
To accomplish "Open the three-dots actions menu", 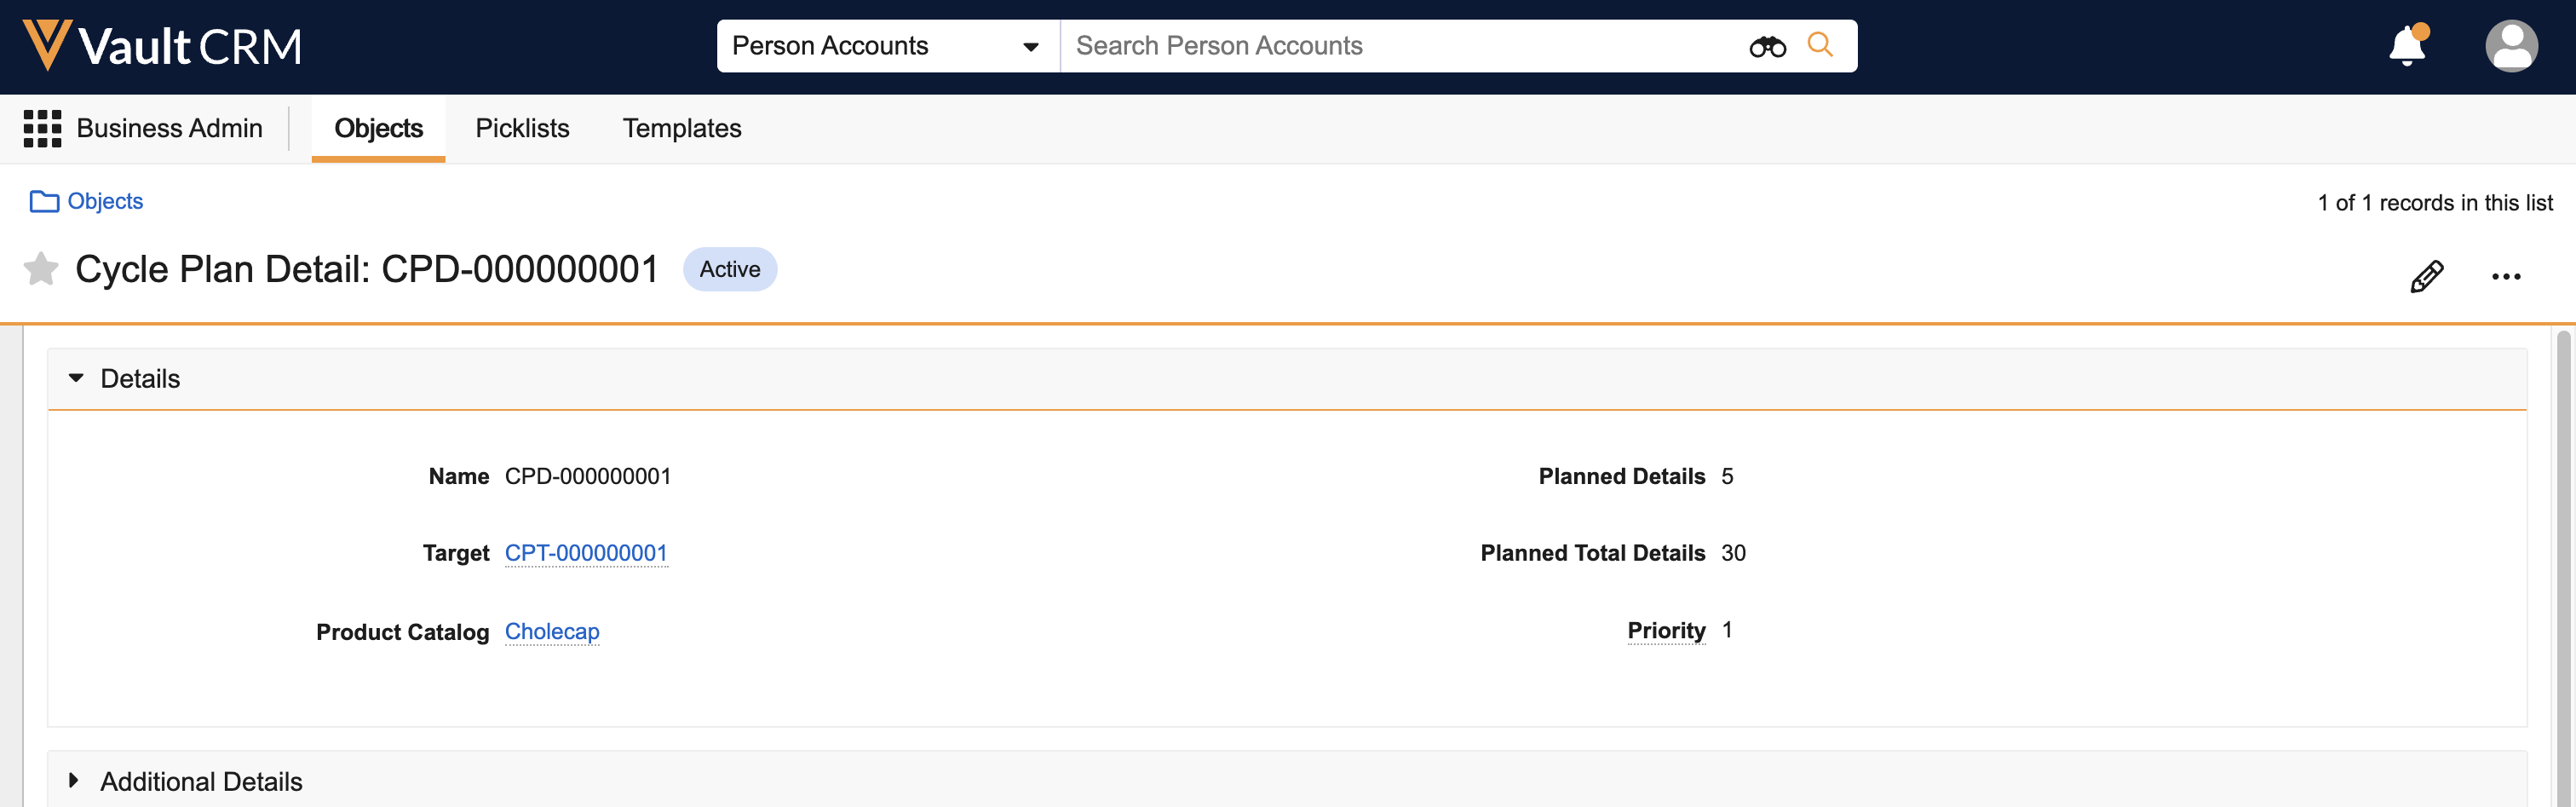I will (2506, 276).
